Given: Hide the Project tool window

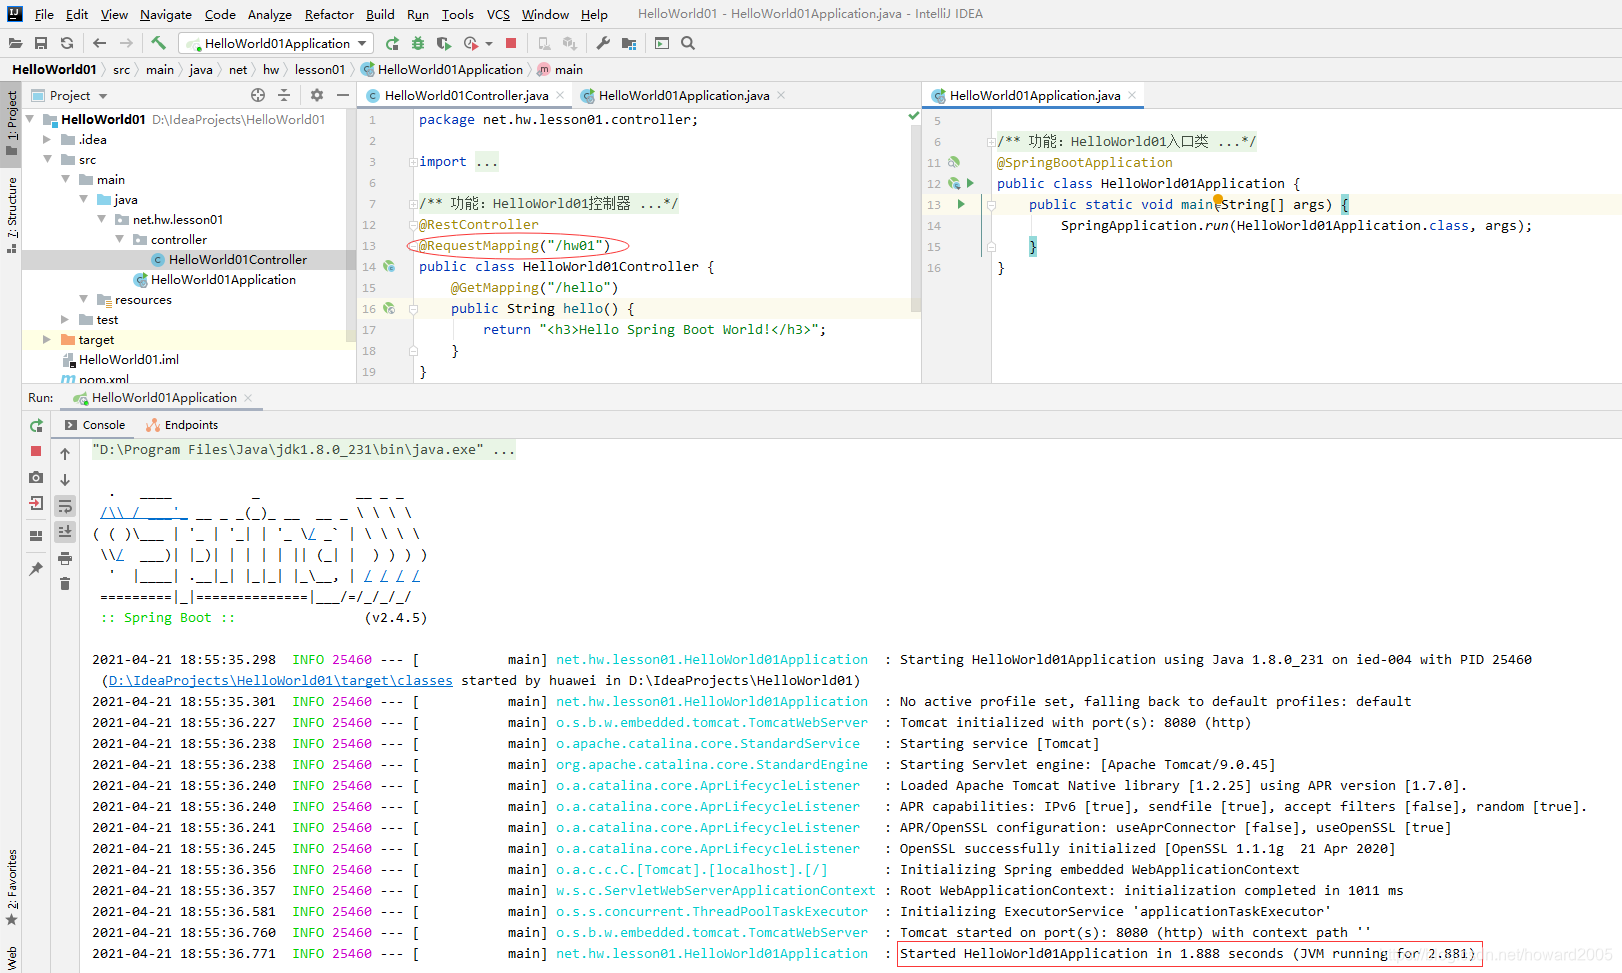Looking at the screenshot, I should (343, 95).
